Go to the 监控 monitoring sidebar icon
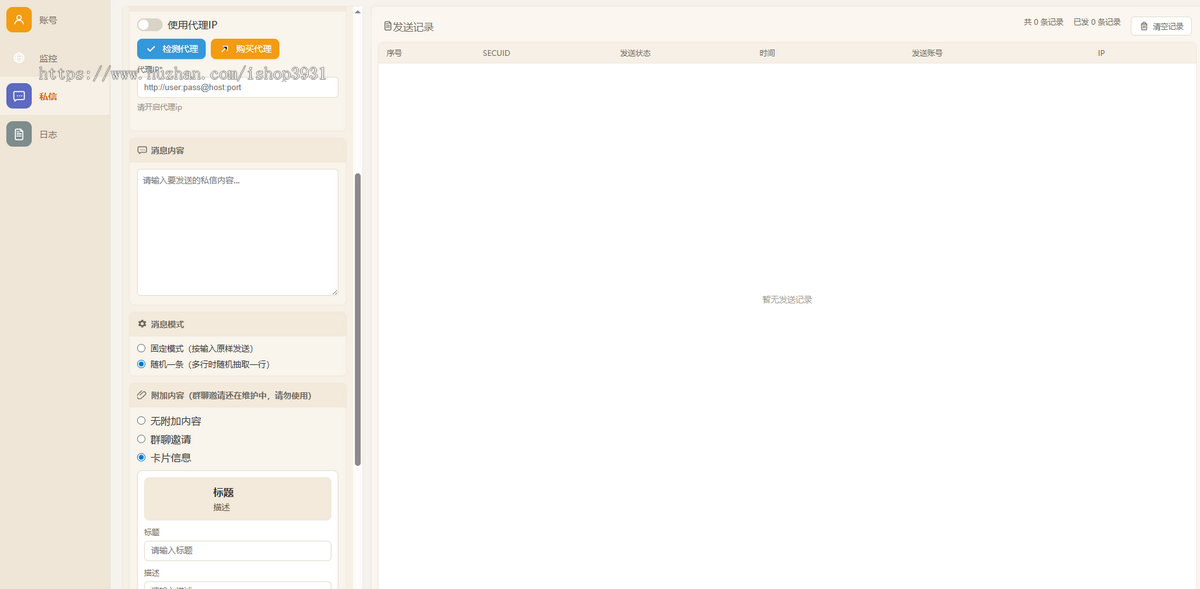Image resolution: width=1200 pixels, height=589 pixels. [19, 58]
